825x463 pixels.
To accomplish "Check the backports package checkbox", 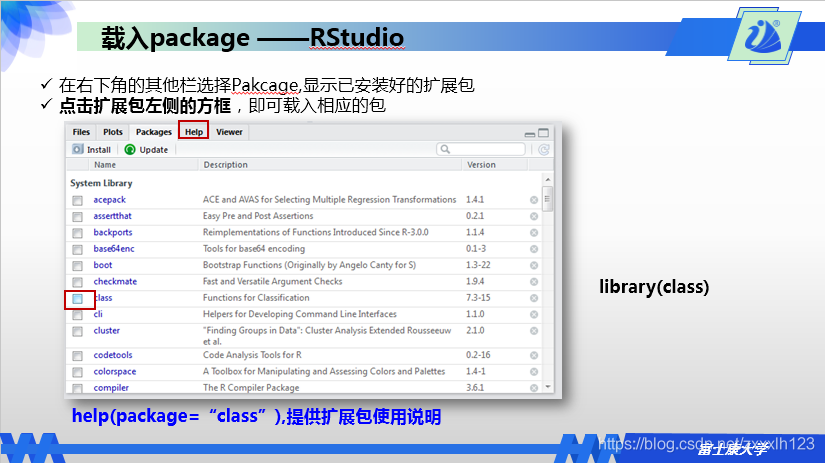I will click(77, 233).
